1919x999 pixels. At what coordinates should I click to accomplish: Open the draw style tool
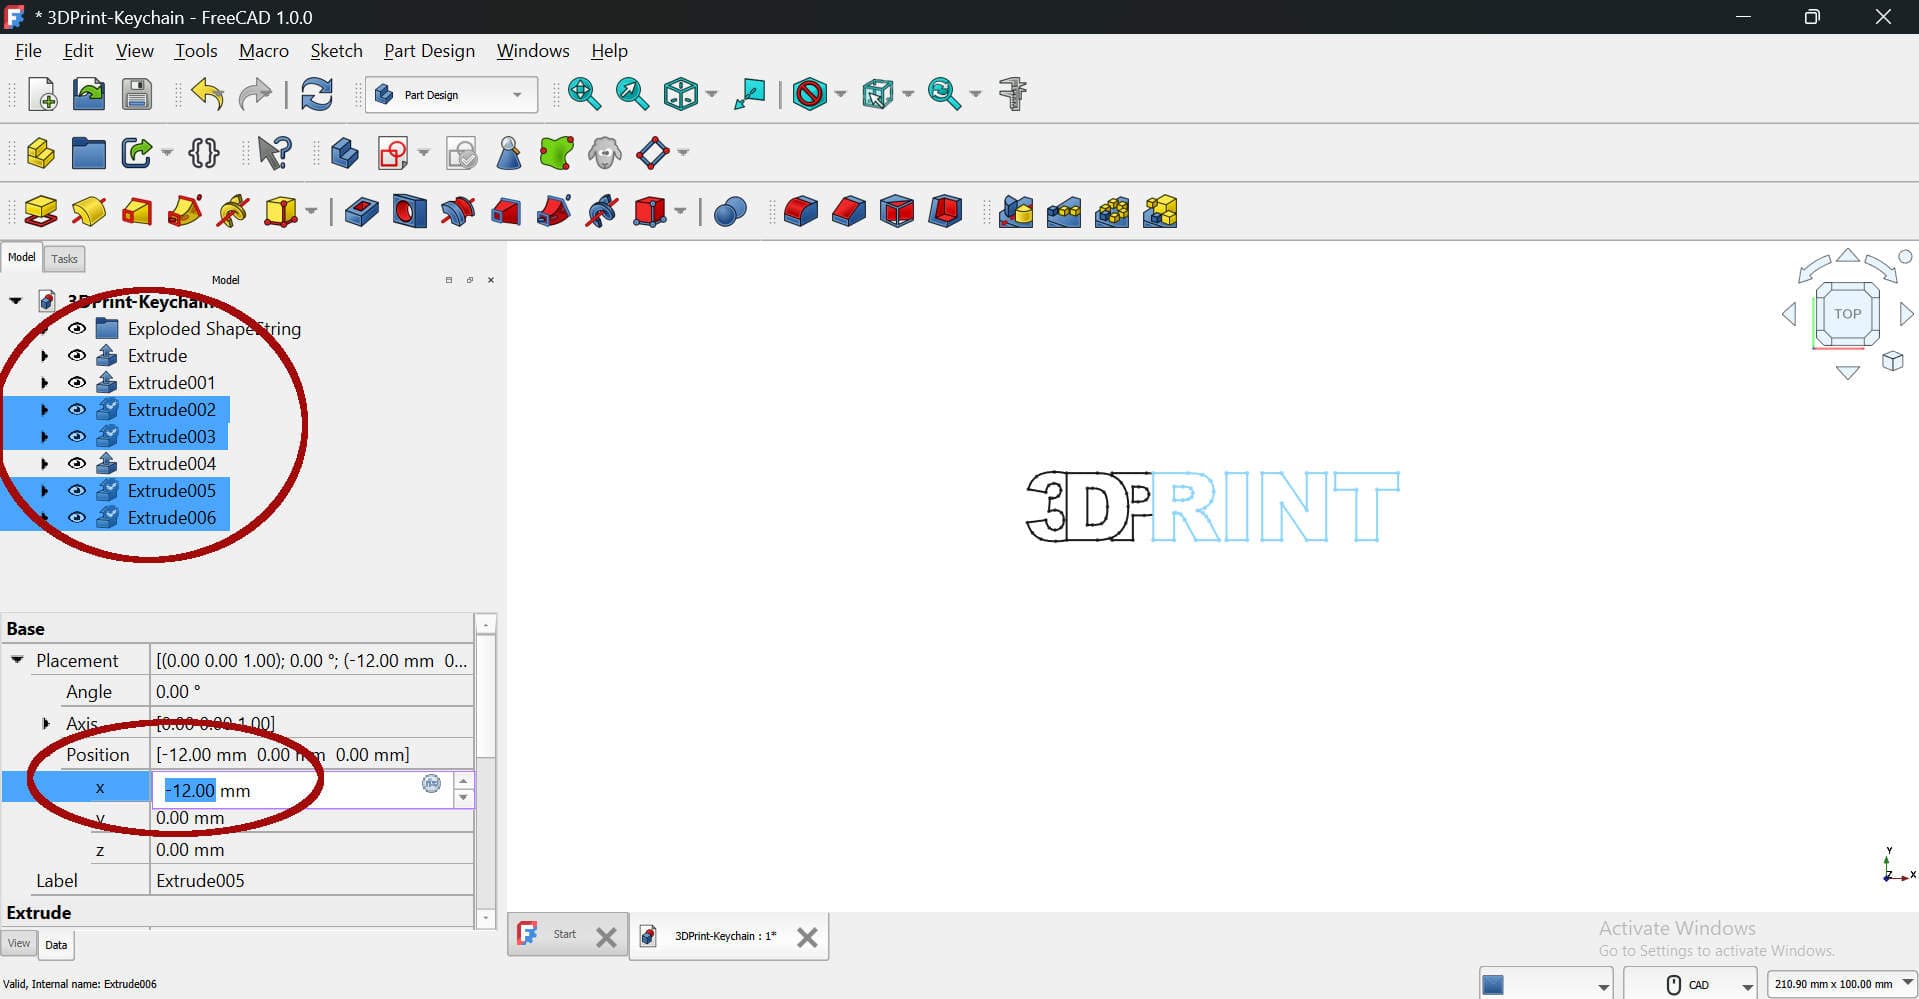coord(810,94)
